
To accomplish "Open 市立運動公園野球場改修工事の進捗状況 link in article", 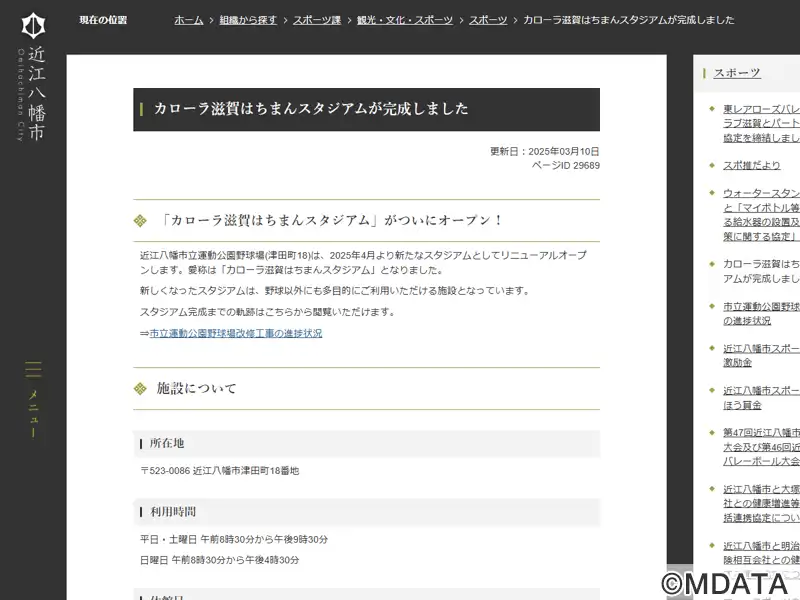I will pos(236,333).
